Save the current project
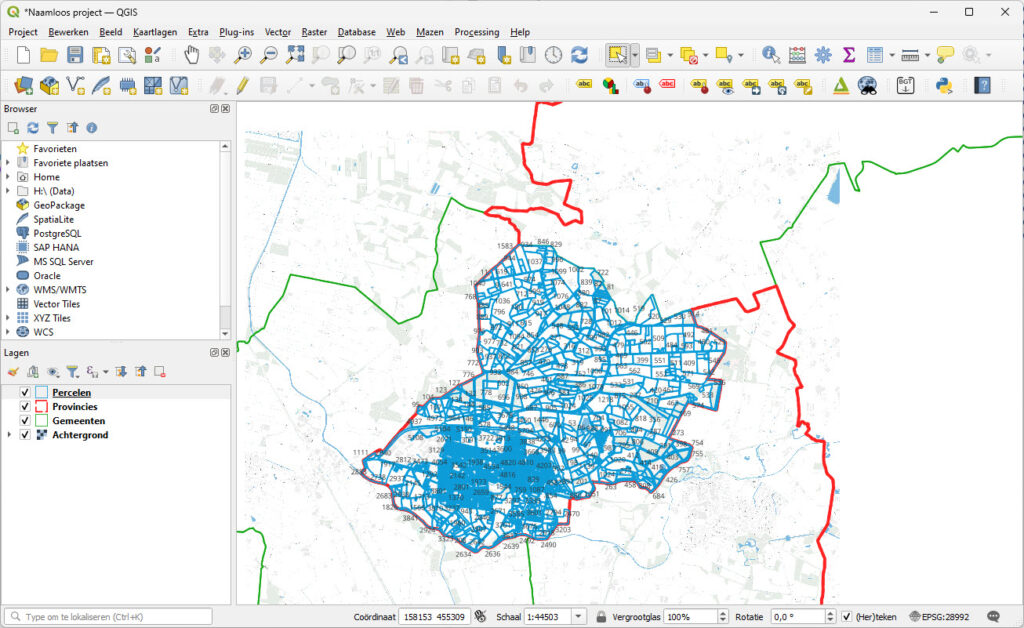 tap(75, 55)
